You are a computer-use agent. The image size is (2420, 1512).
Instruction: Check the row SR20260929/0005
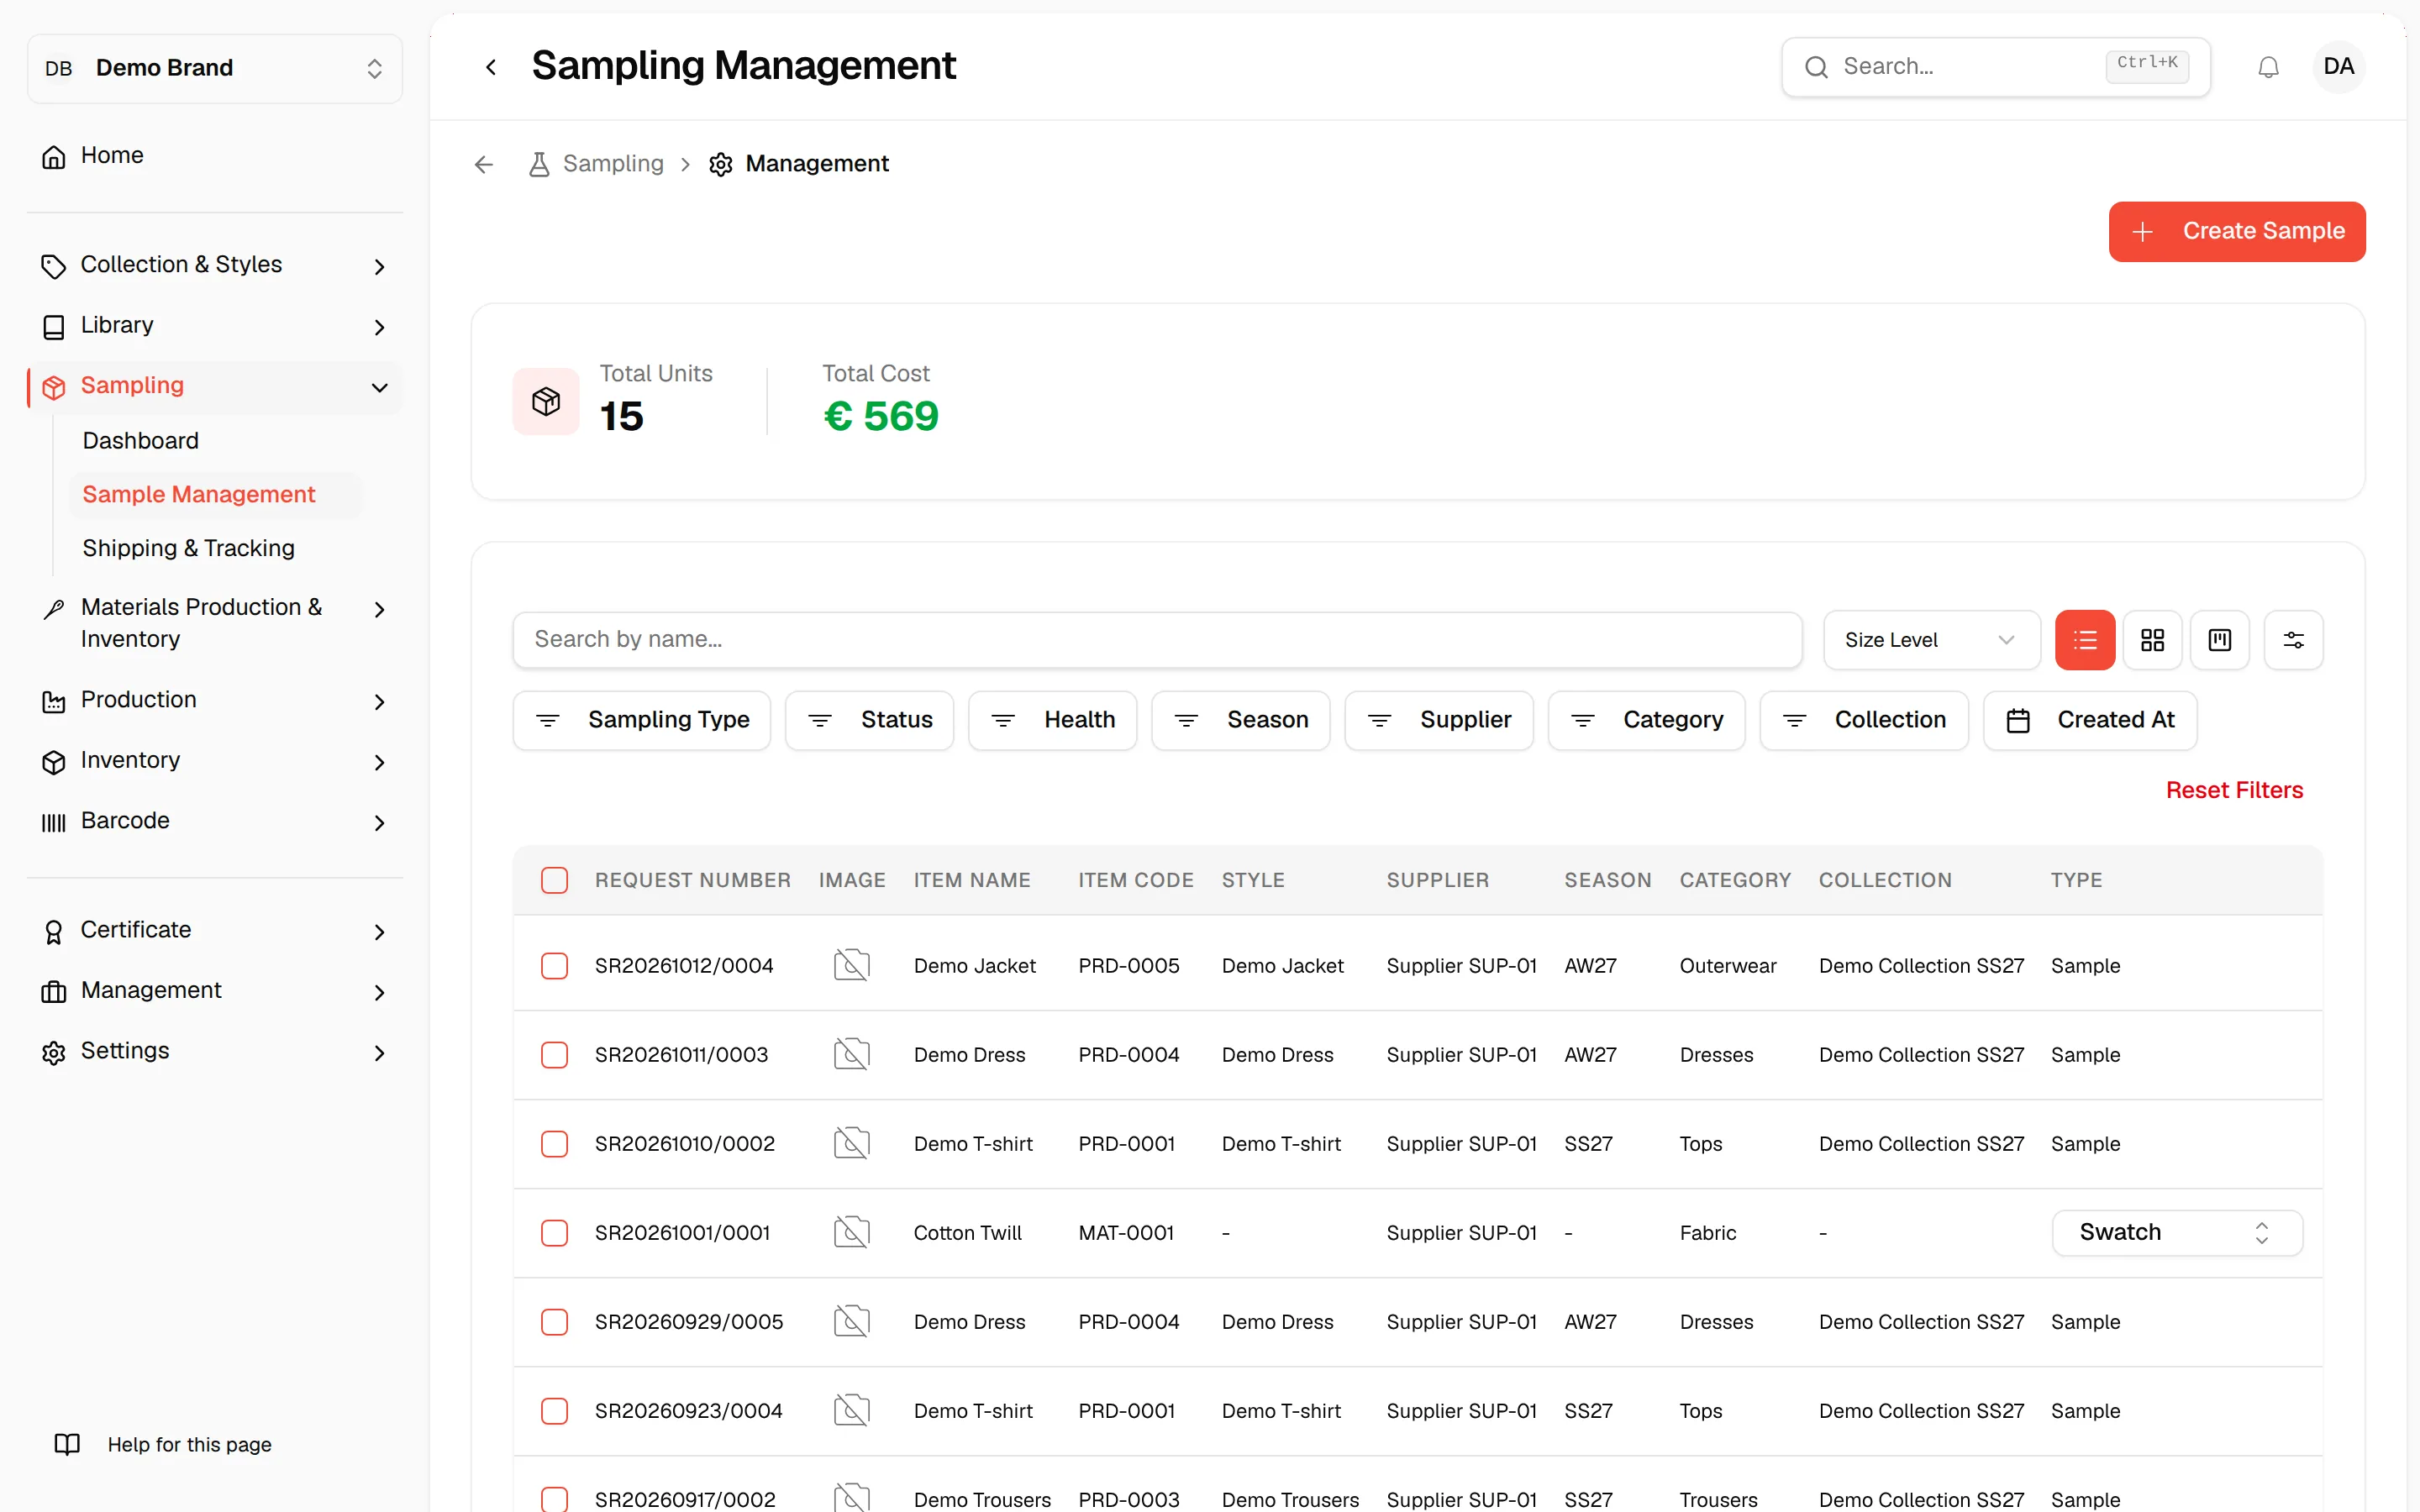click(x=554, y=1322)
